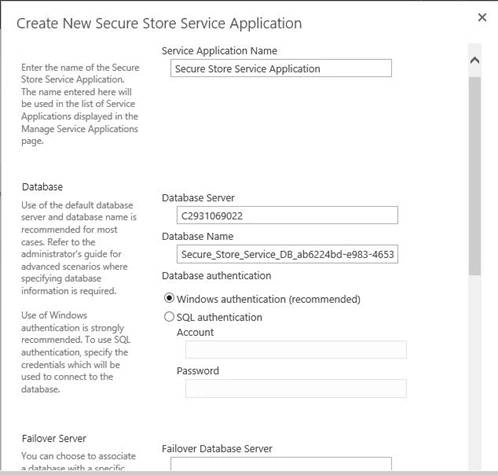Click the Database Server field C2931069022
This screenshot has height=475, width=498.
tap(287, 215)
